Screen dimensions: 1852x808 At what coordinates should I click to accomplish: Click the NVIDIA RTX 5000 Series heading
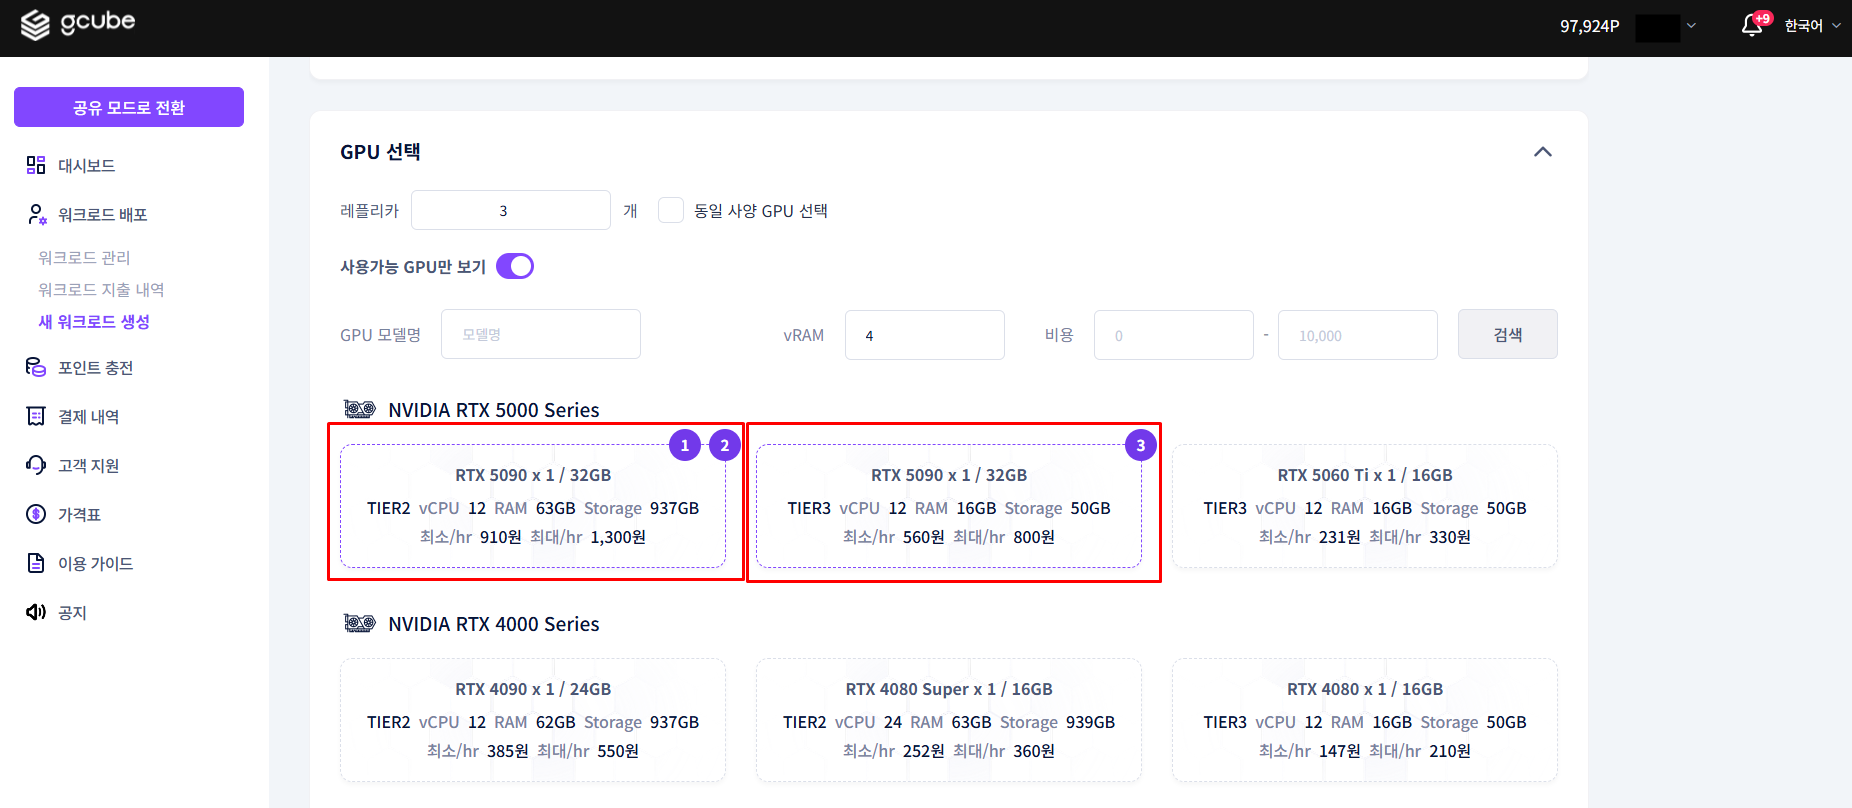(x=494, y=410)
